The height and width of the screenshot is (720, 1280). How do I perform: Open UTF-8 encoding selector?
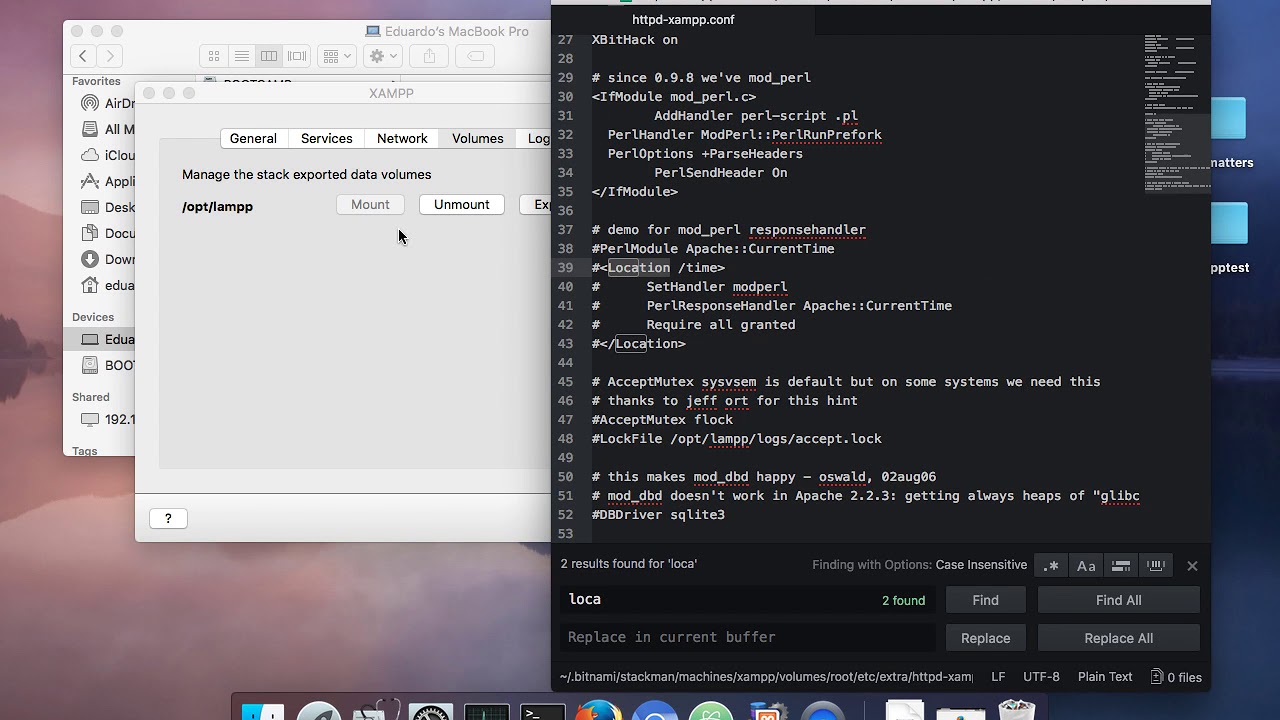(1041, 677)
